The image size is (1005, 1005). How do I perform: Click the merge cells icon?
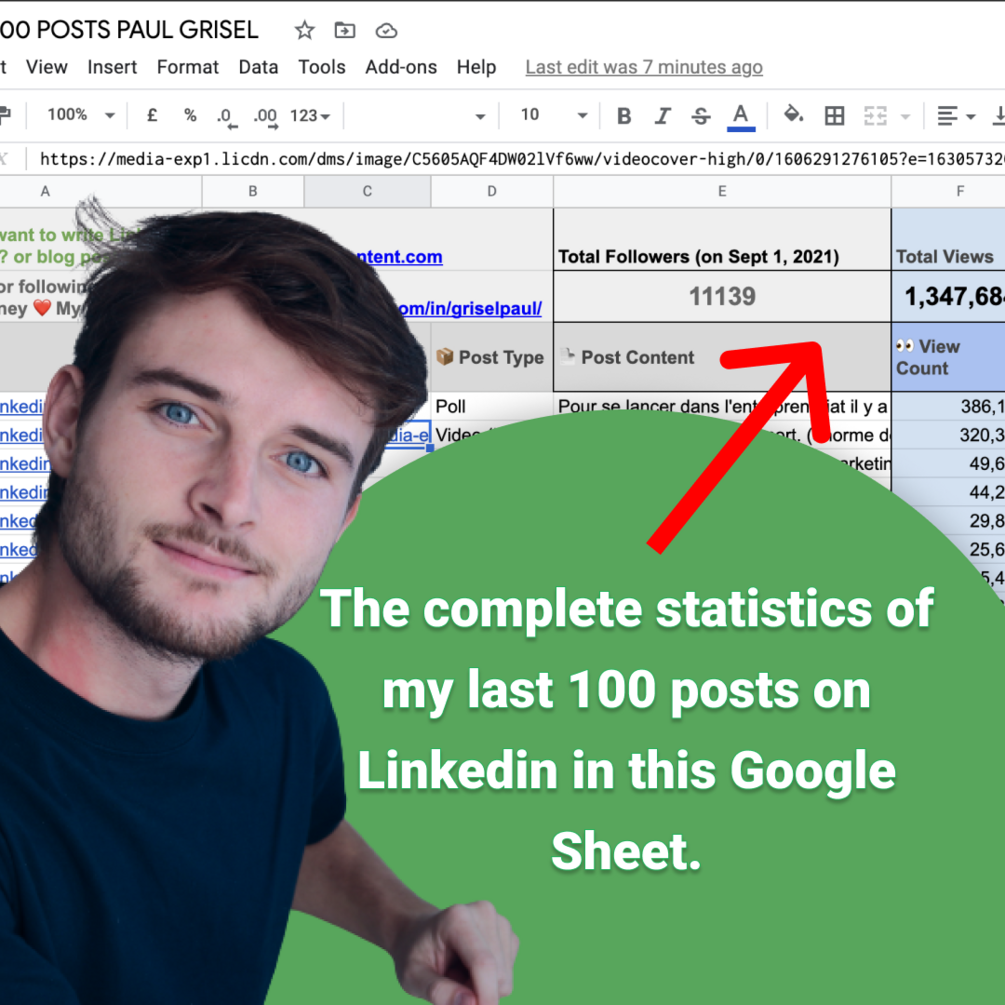point(875,116)
